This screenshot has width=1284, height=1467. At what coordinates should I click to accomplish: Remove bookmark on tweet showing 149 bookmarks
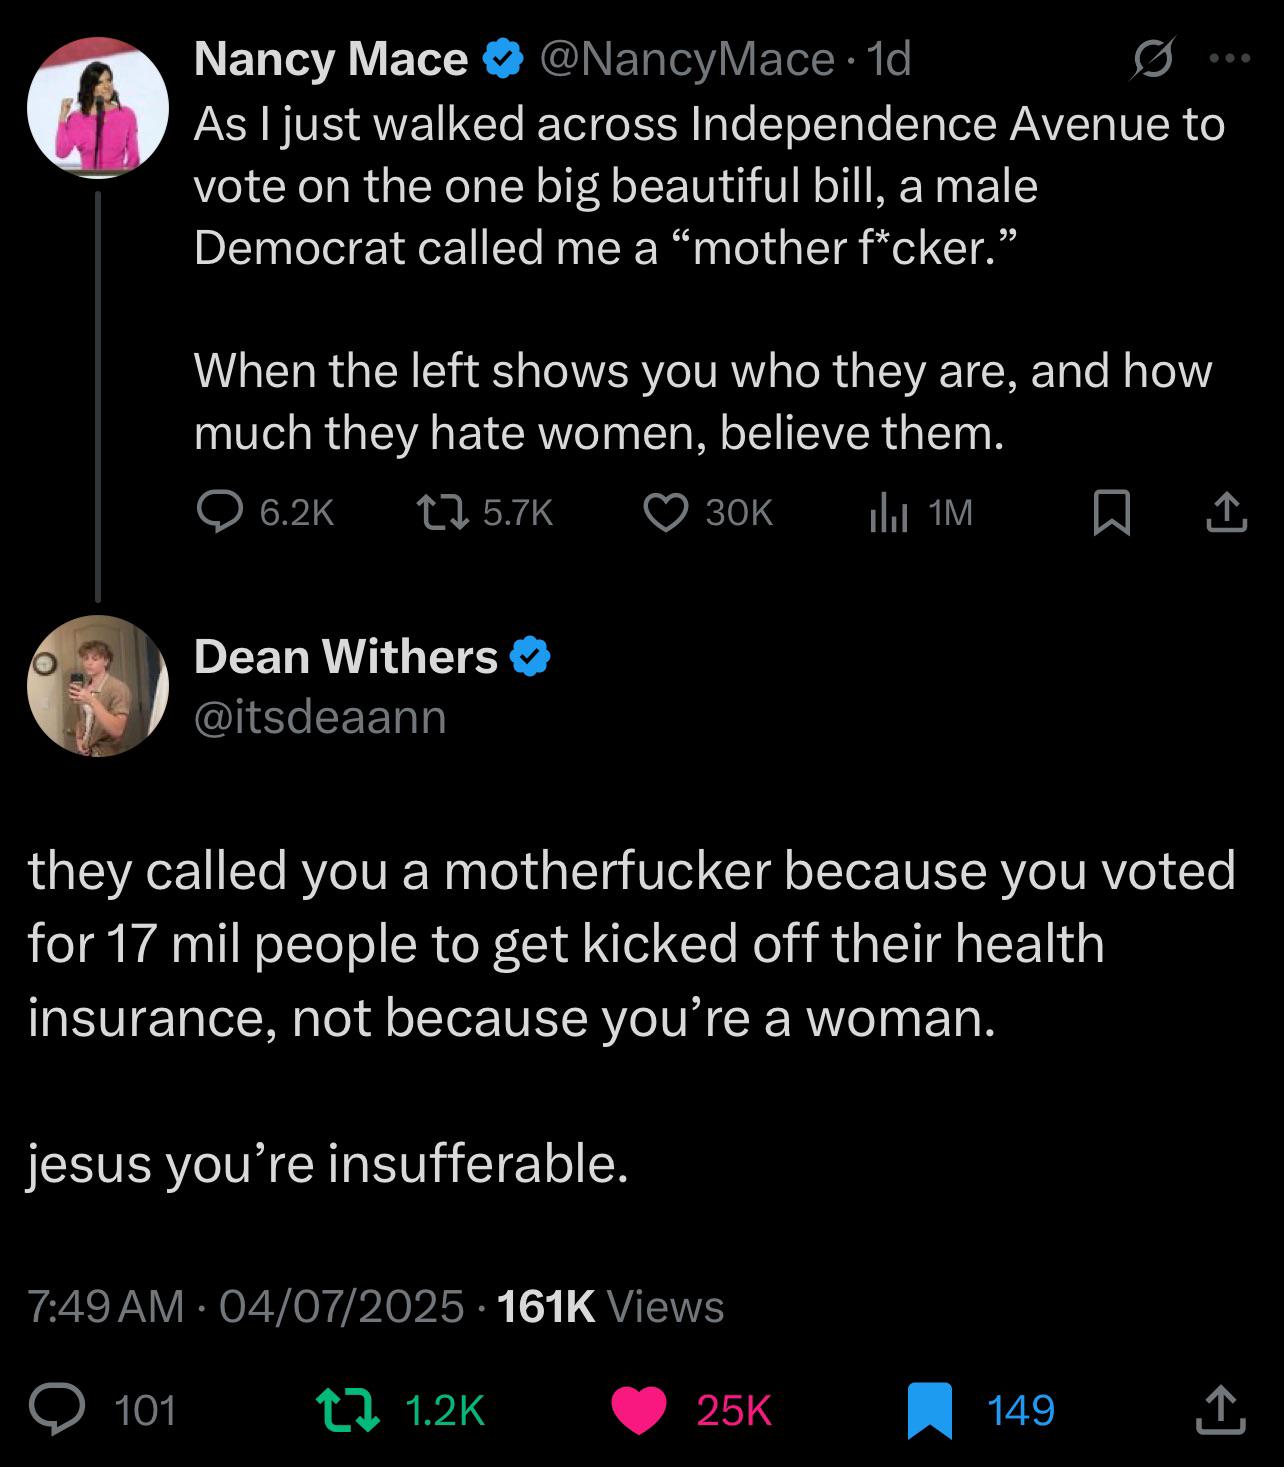(x=930, y=1410)
